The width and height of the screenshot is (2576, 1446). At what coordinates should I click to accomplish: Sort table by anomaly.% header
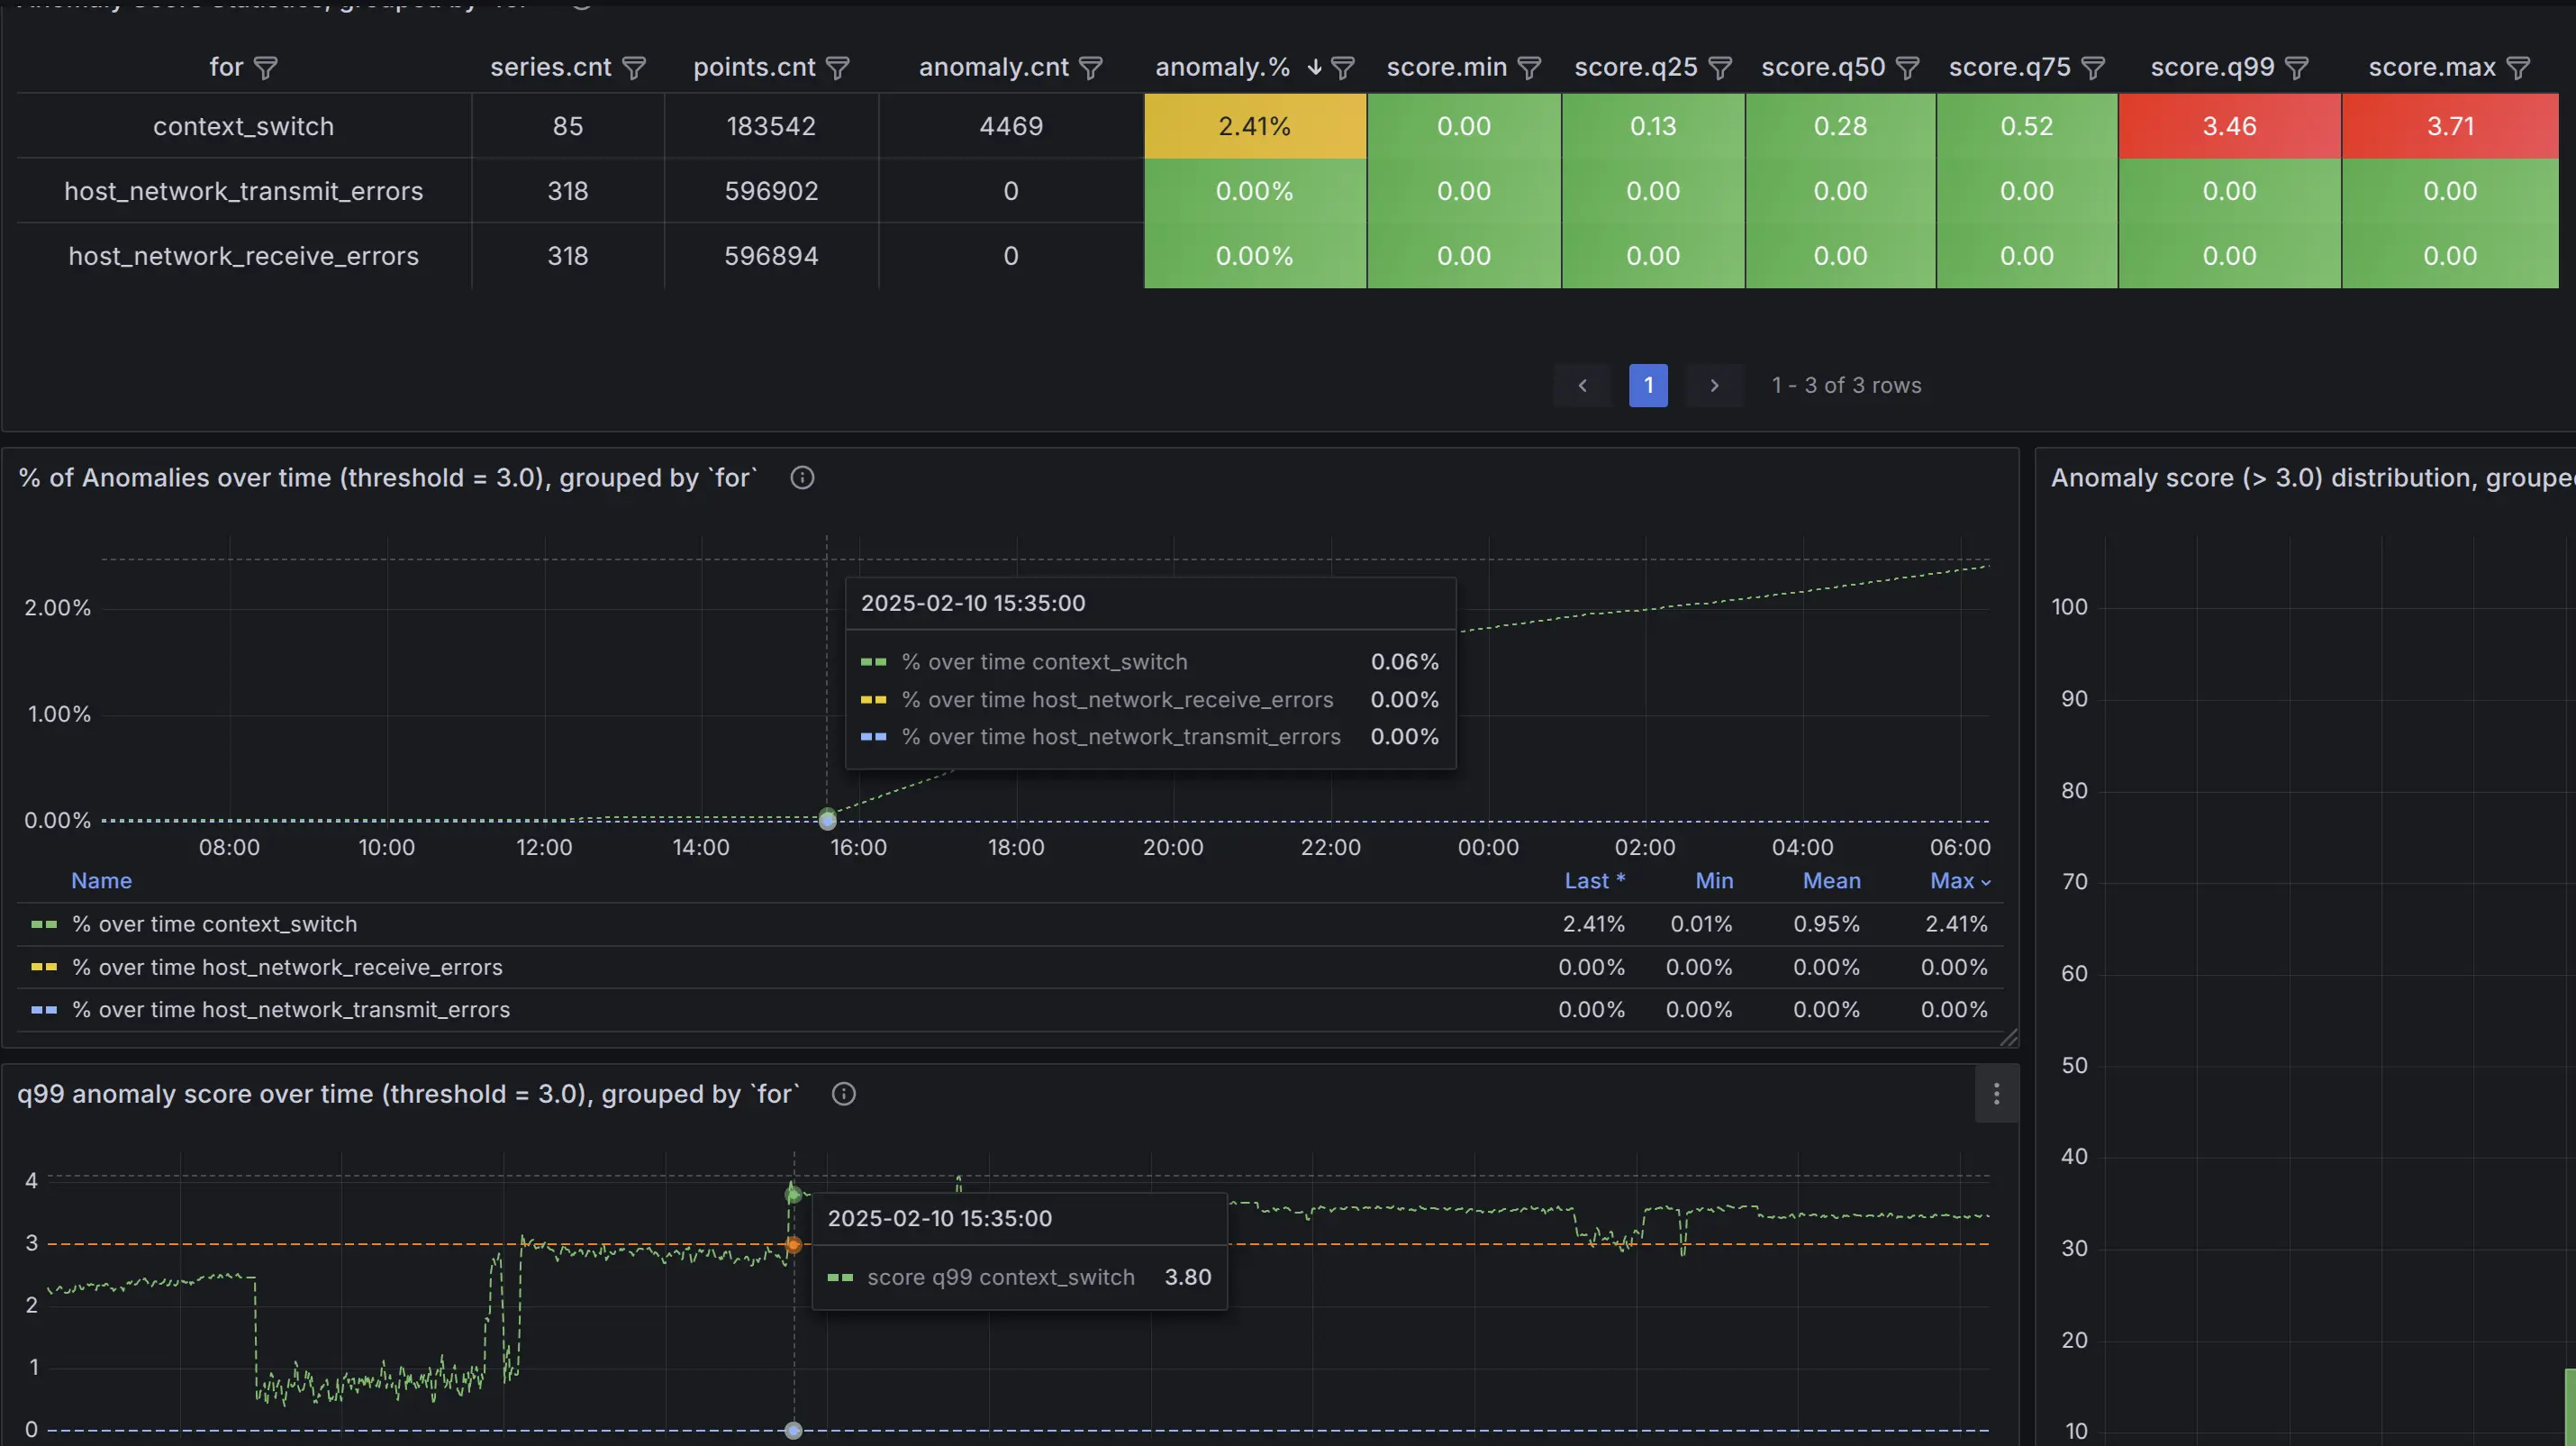pos(1222,68)
